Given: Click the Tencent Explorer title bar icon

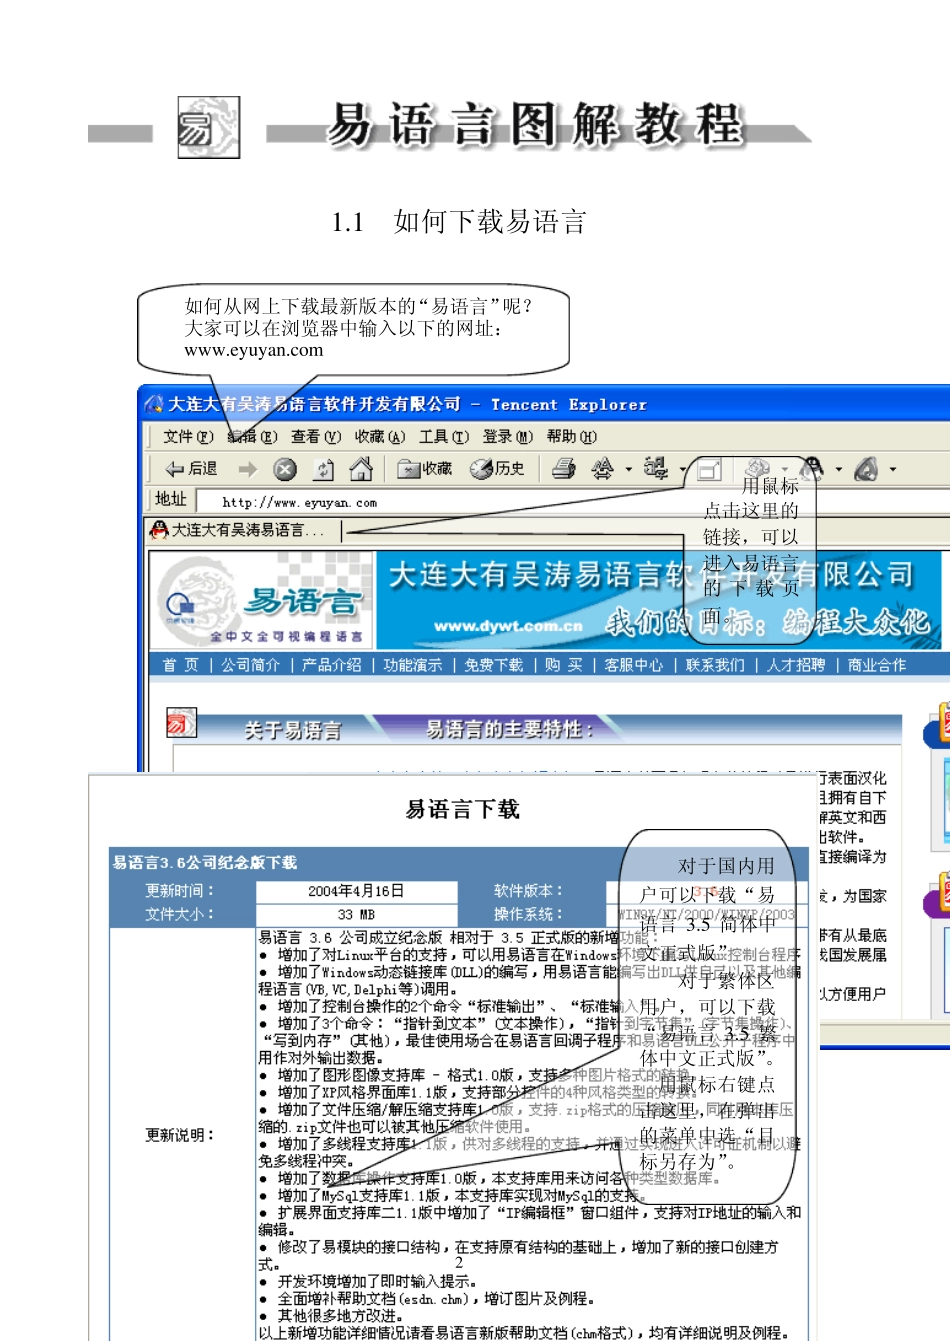Looking at the screenshot, I should (x=154, y=404).
